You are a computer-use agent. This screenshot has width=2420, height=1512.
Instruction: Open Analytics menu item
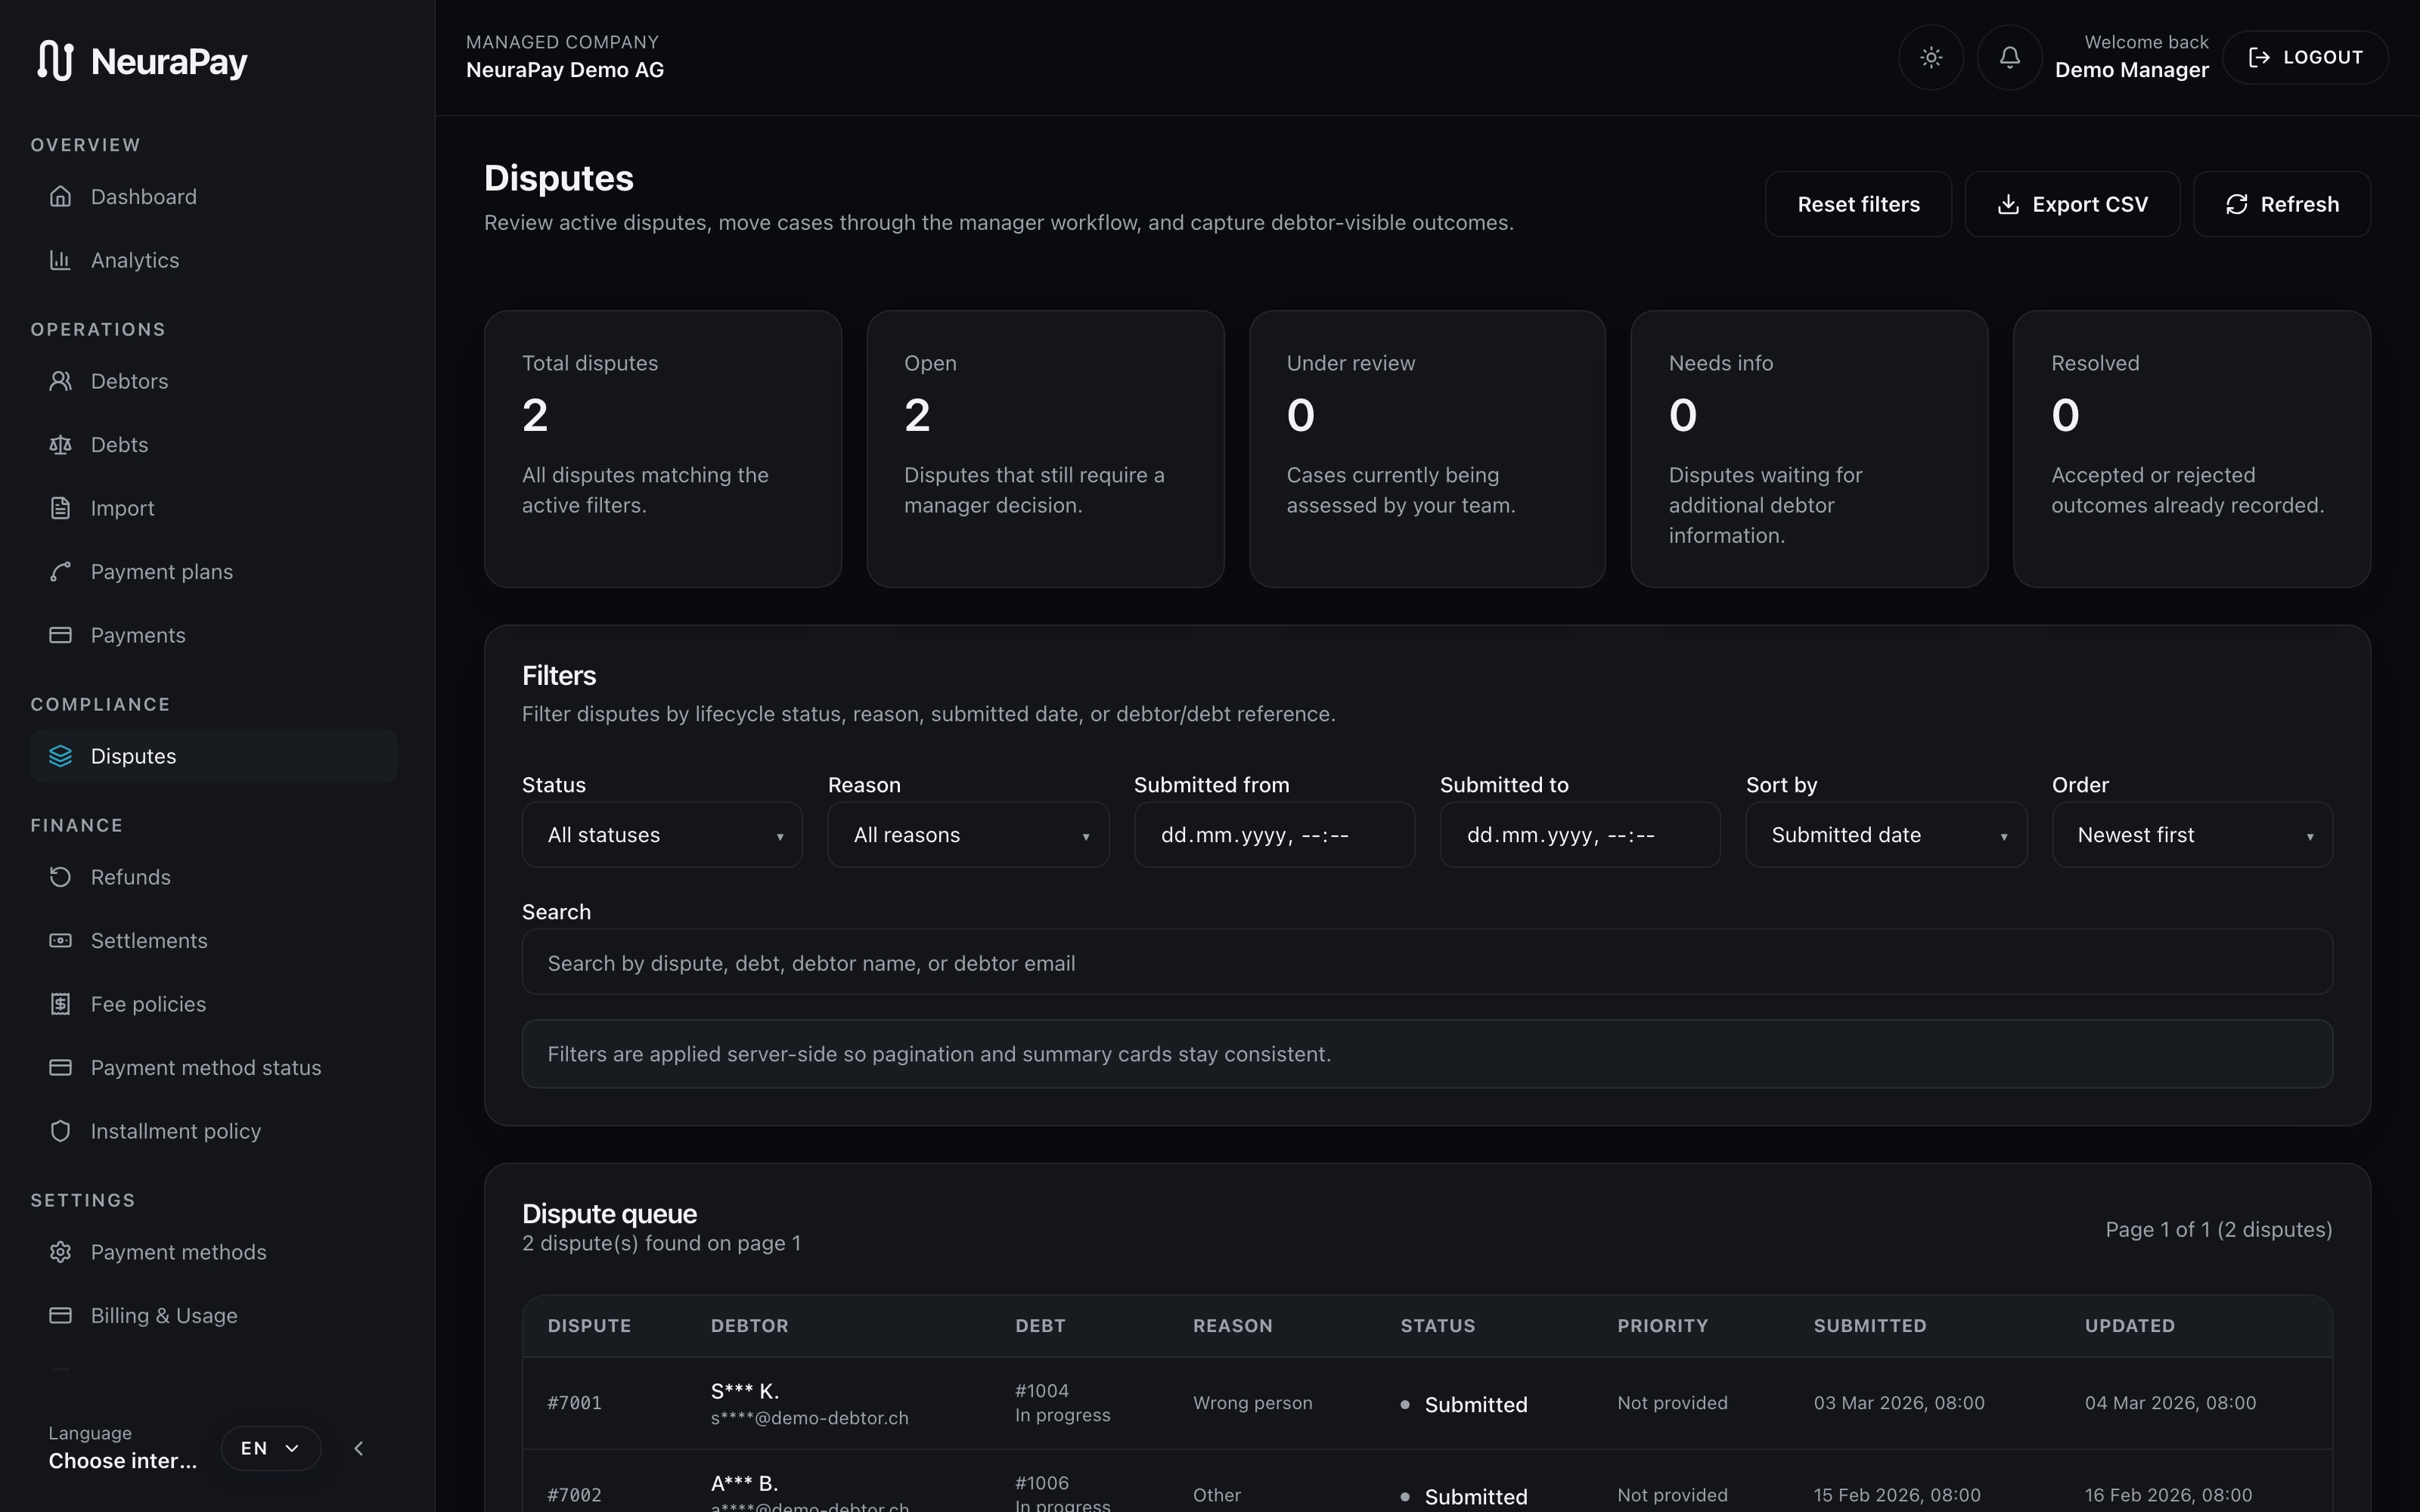coord(214,260)
